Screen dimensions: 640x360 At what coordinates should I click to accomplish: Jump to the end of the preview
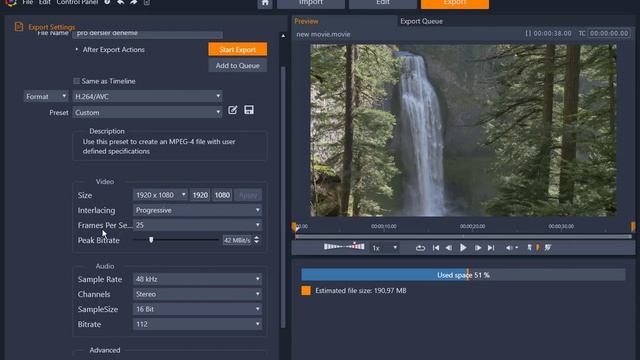(x=491, y=248)
